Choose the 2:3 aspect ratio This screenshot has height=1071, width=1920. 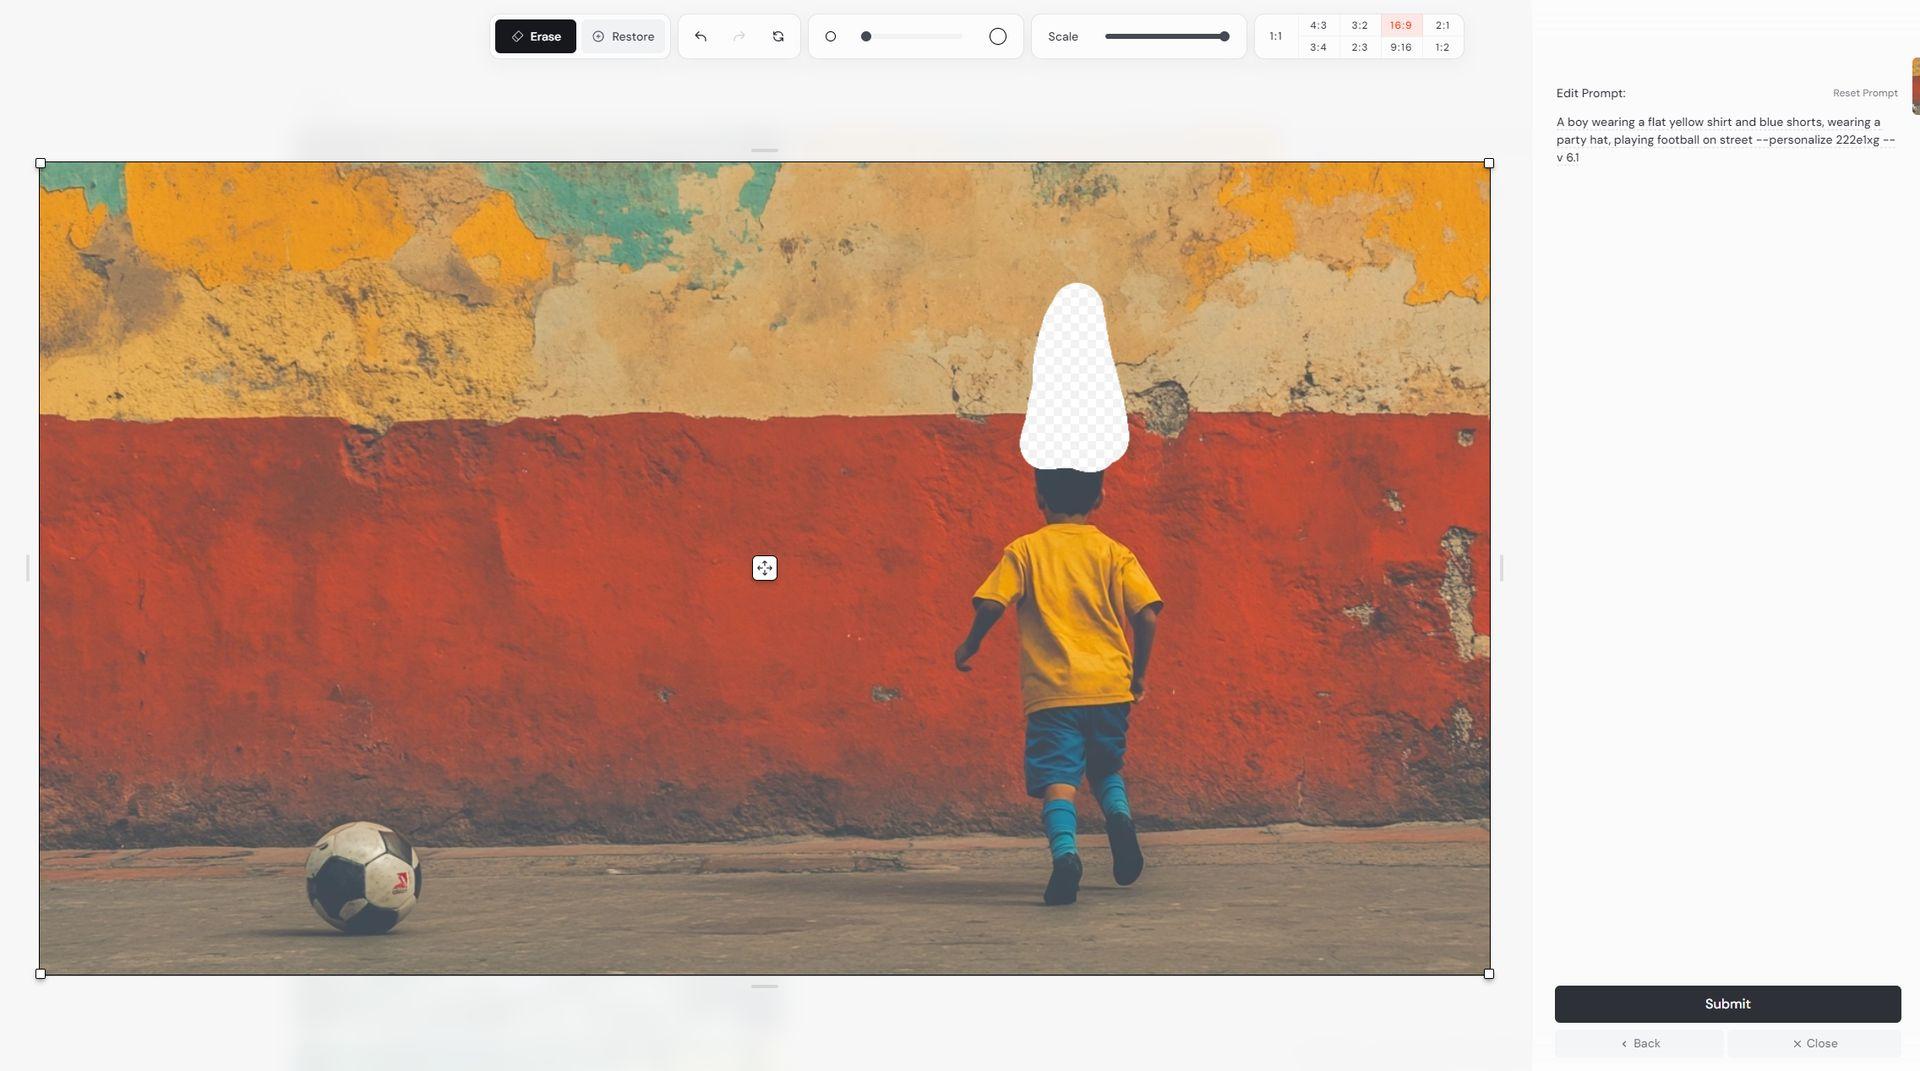[1359, 48]
